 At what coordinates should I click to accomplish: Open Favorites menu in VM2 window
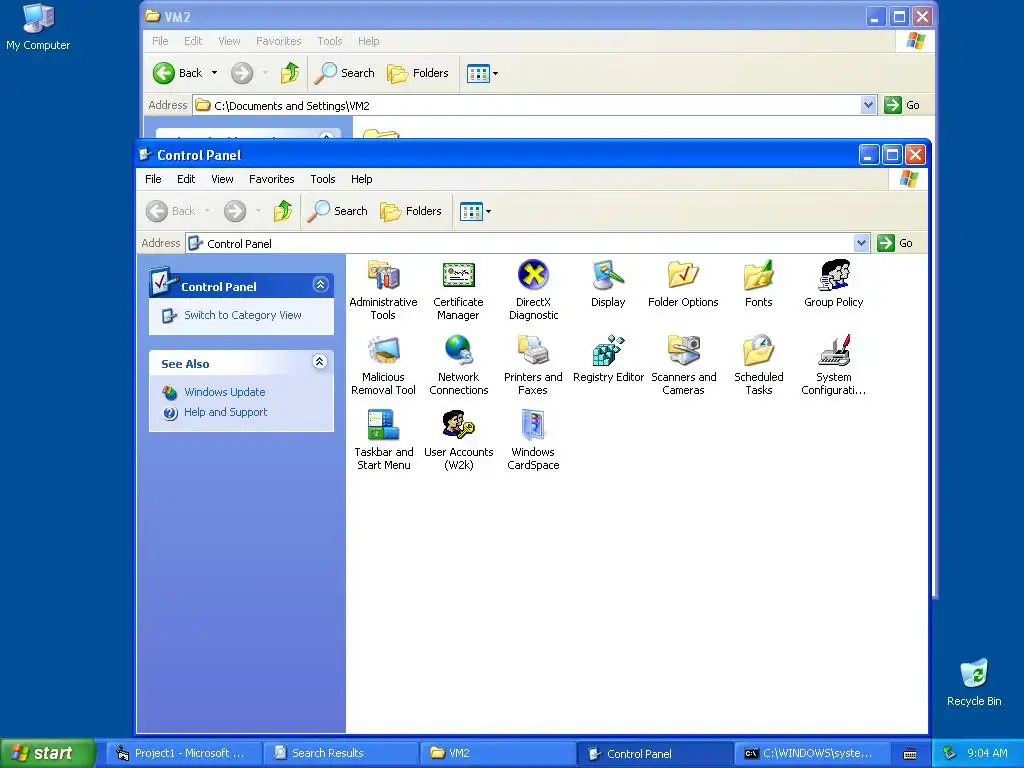click(x=279, y=41)
